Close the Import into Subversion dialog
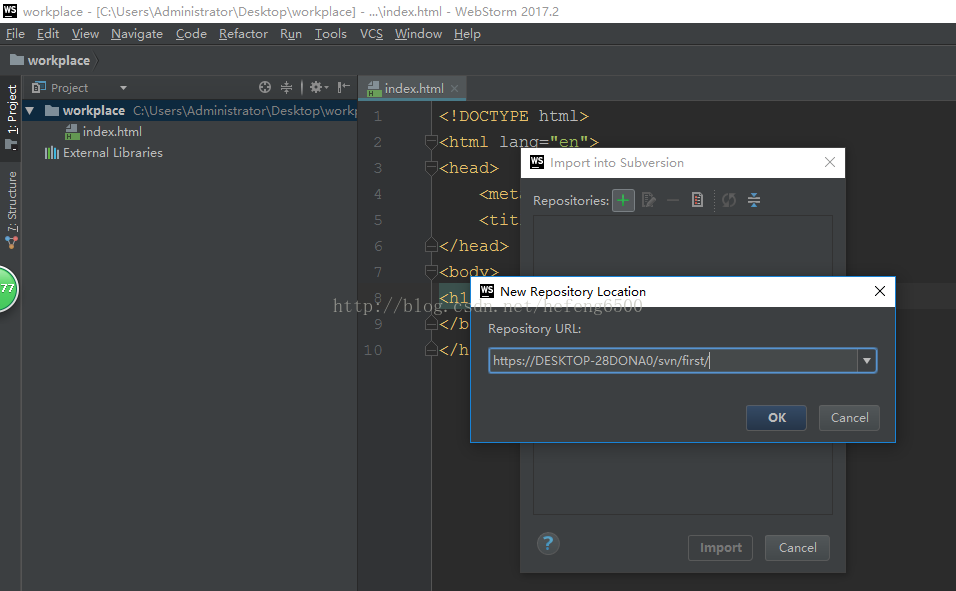 point(830,162)
